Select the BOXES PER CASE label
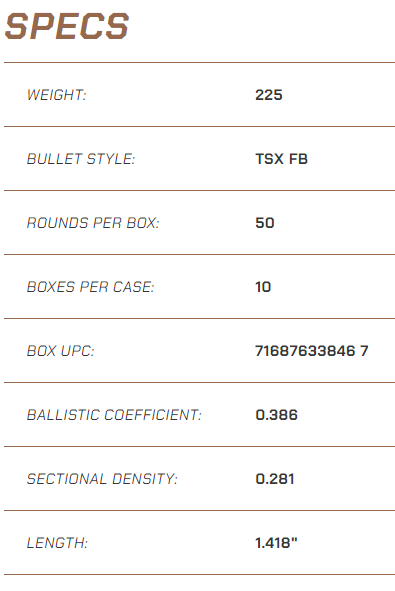The image size is (395, 591). pyautogui.click(x=90, y=287)
